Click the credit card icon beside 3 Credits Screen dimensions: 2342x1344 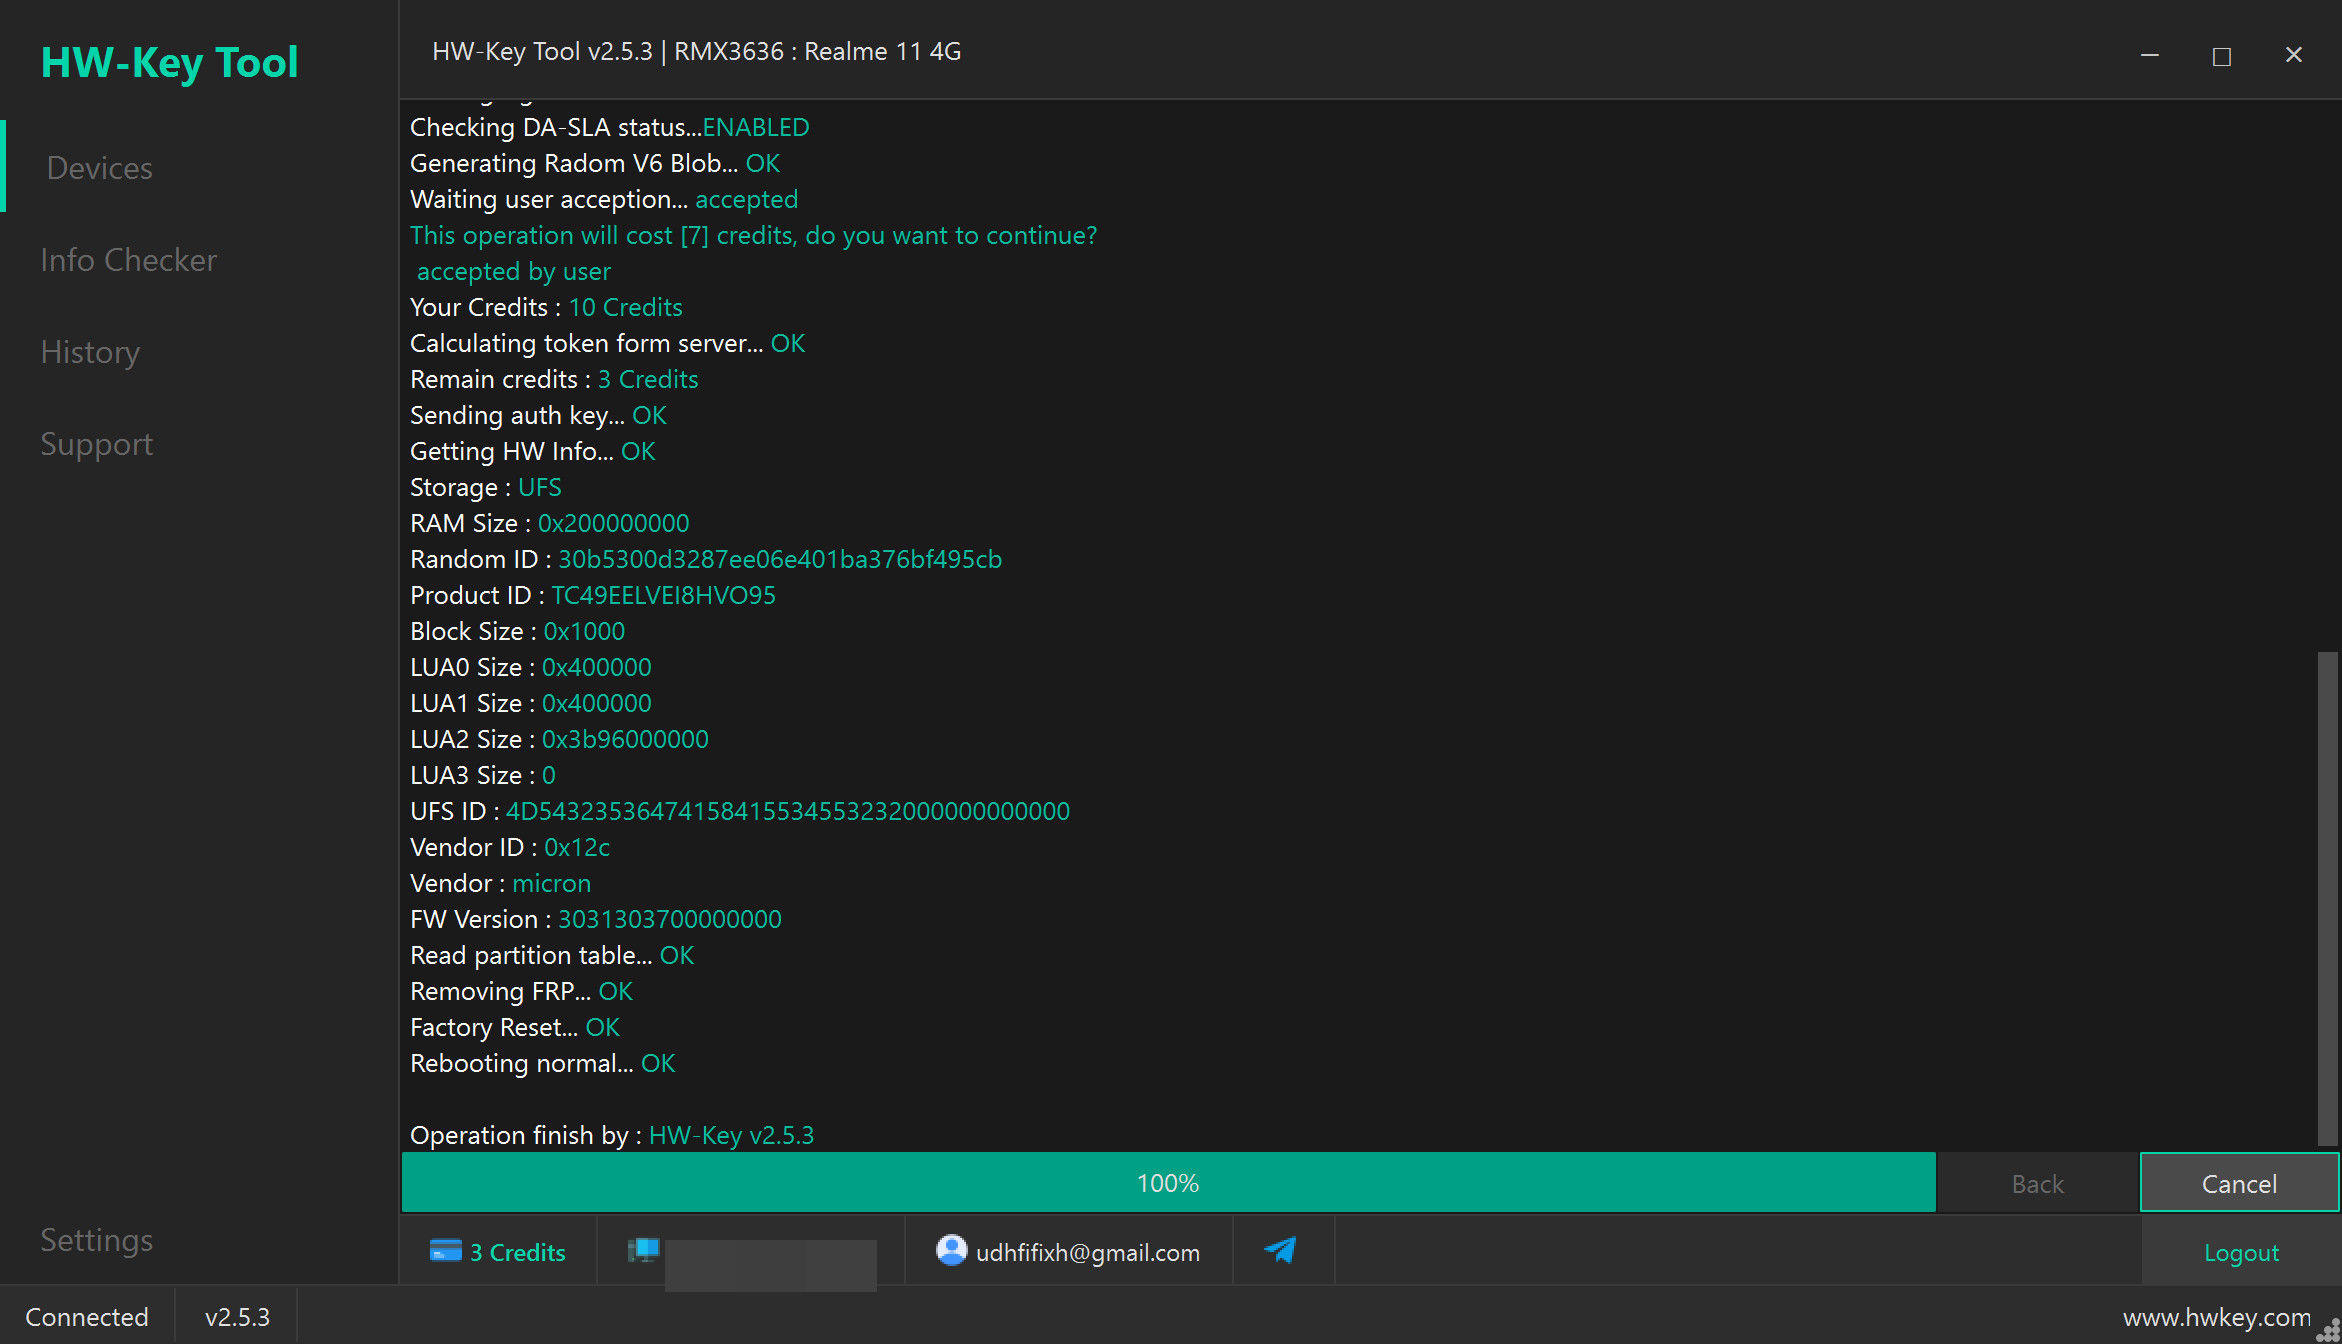pyautogui.click(x=445, y=1250)
